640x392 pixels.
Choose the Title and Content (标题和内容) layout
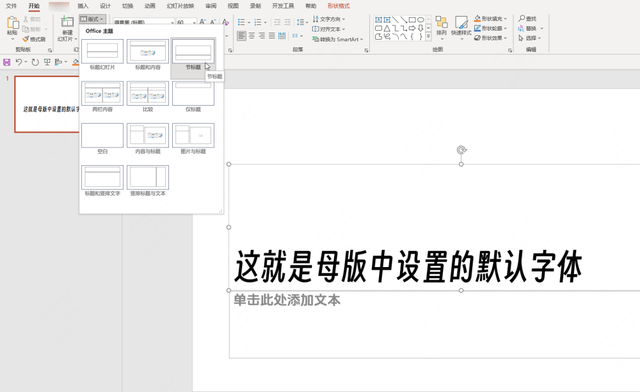point(148,55)
